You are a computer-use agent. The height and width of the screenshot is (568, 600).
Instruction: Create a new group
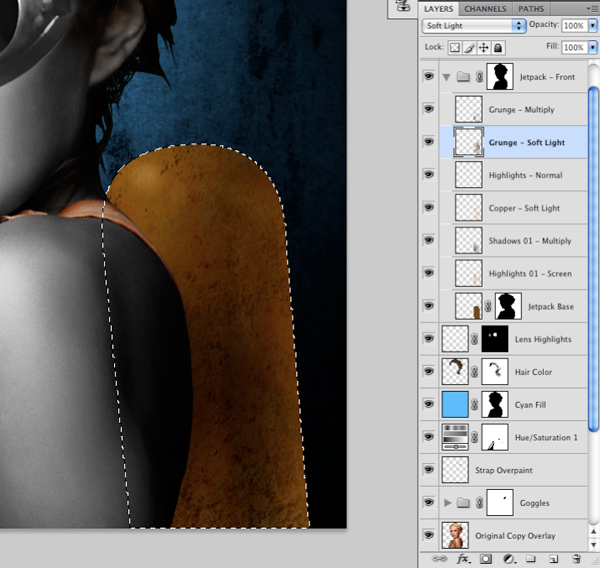pos(531,559)
